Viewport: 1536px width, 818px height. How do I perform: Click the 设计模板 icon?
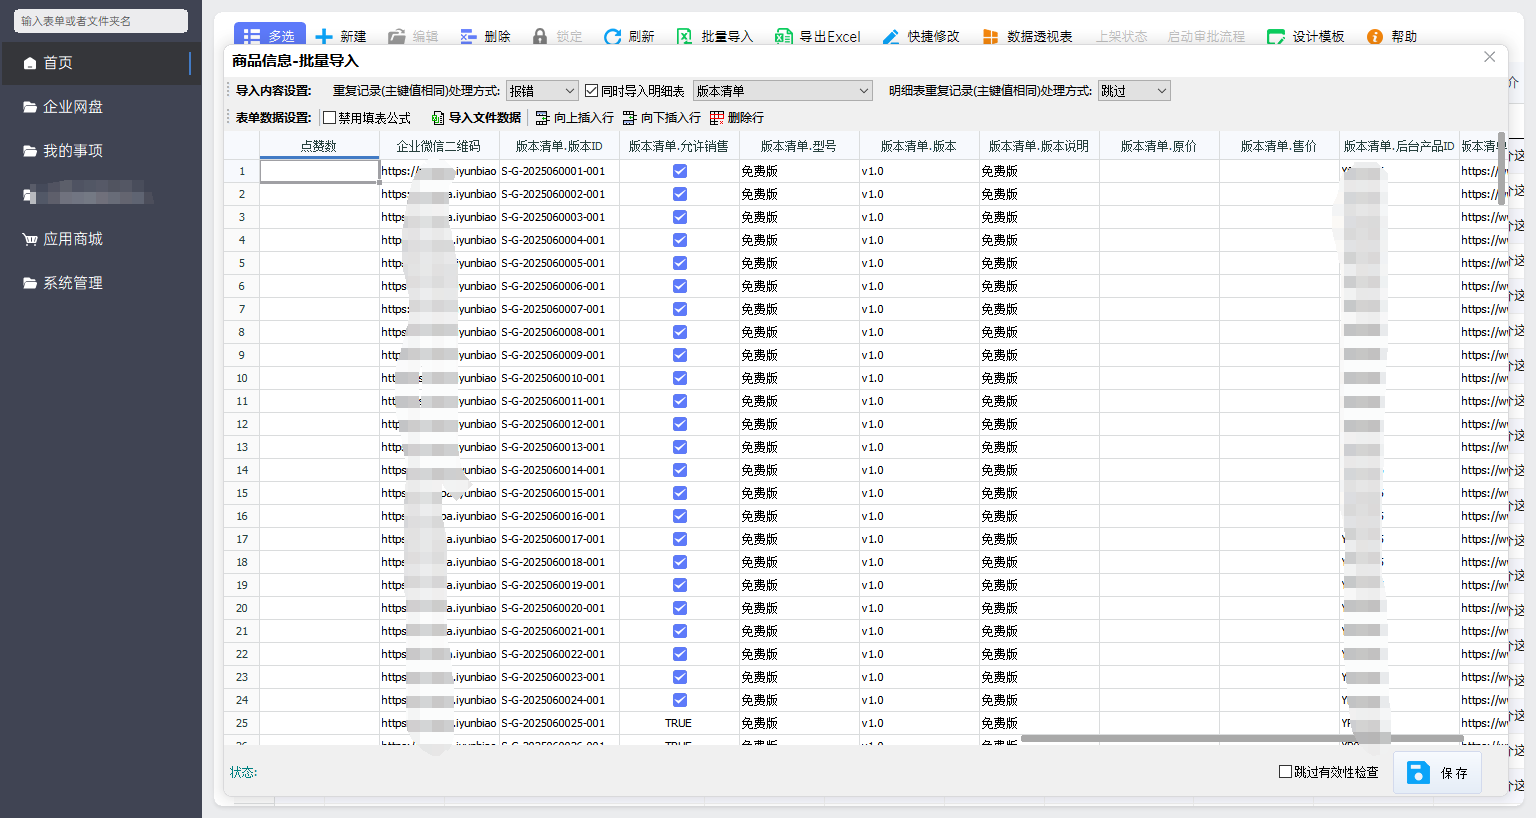coord(1276,37)
